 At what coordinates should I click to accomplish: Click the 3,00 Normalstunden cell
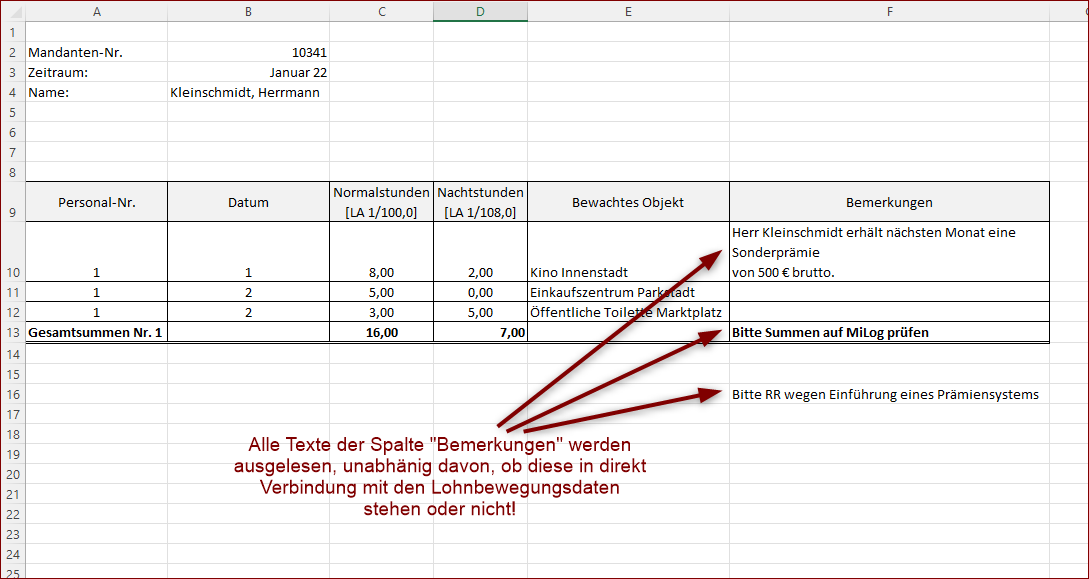(381, 312)
